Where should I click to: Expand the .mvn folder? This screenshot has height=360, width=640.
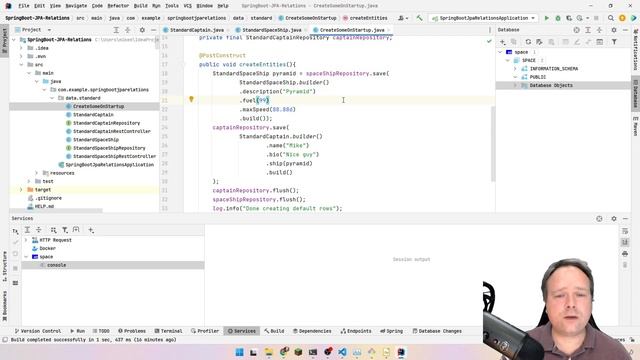pos(21,56)
